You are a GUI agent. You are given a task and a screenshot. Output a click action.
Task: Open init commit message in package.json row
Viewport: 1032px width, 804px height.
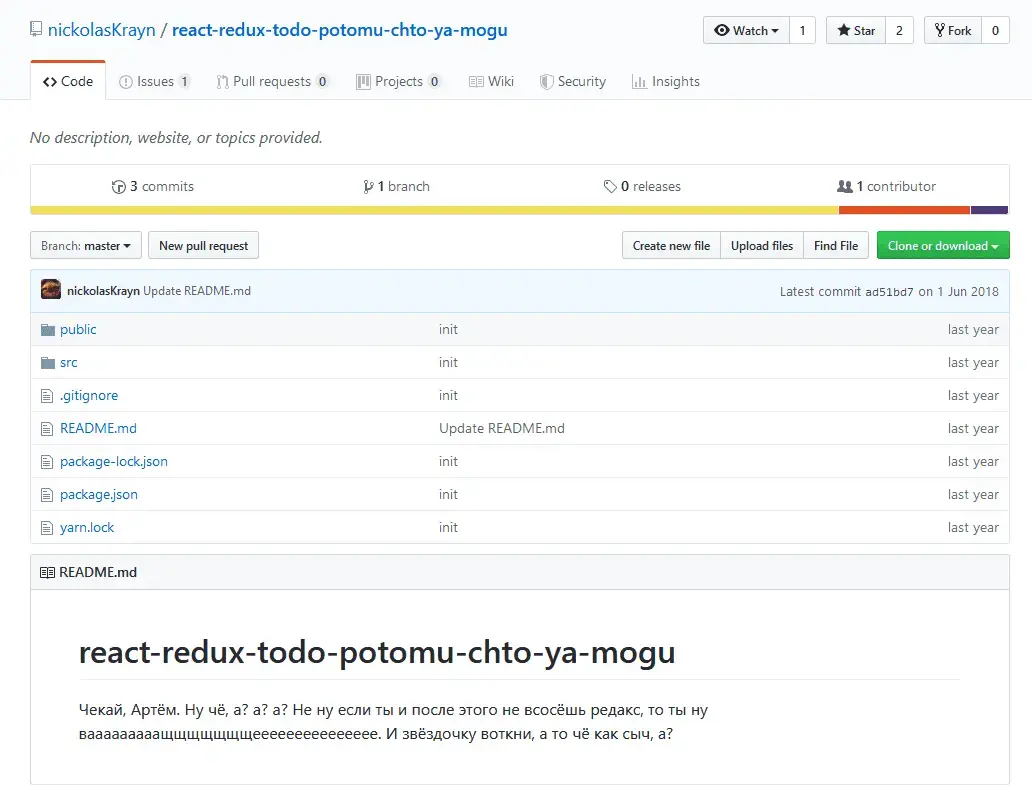click(x=448, y=494)
